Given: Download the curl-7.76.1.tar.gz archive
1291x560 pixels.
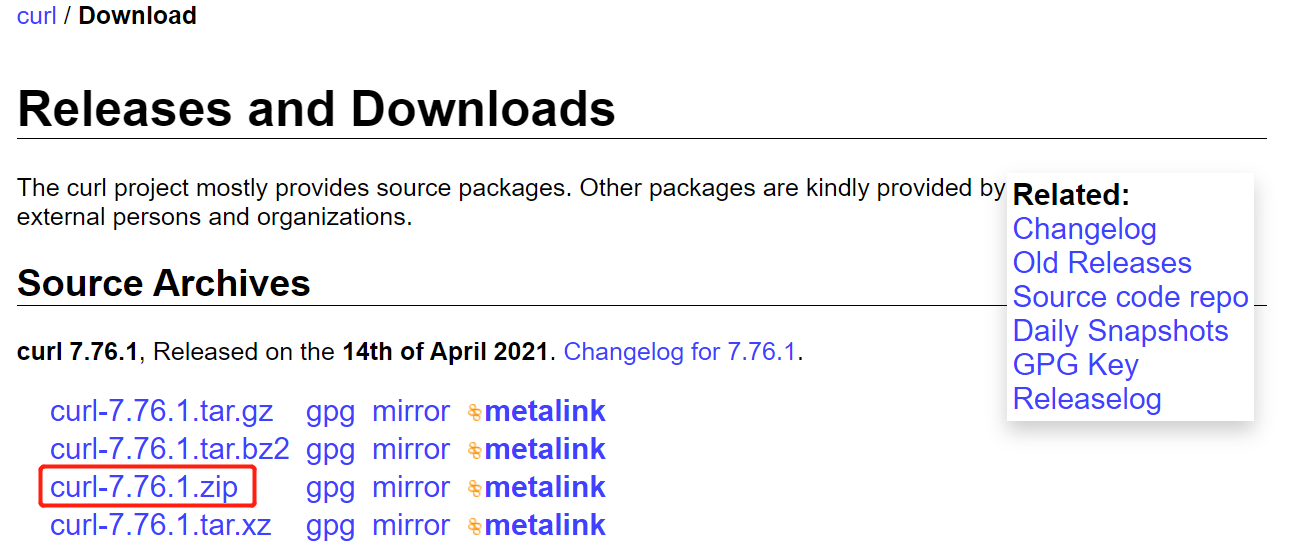Looking at the screenshot, I should (x=161, y=412).
